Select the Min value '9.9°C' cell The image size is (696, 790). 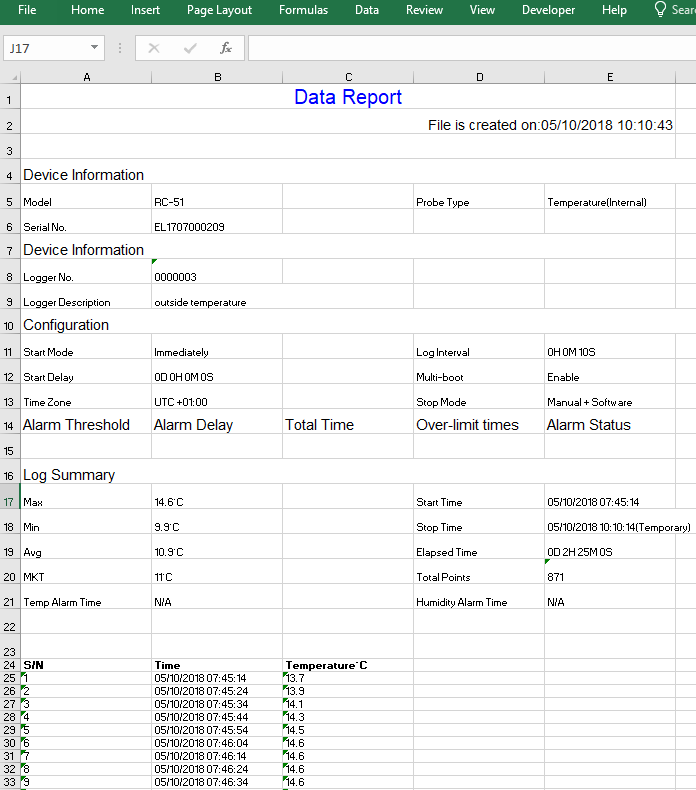pos(217,521)
